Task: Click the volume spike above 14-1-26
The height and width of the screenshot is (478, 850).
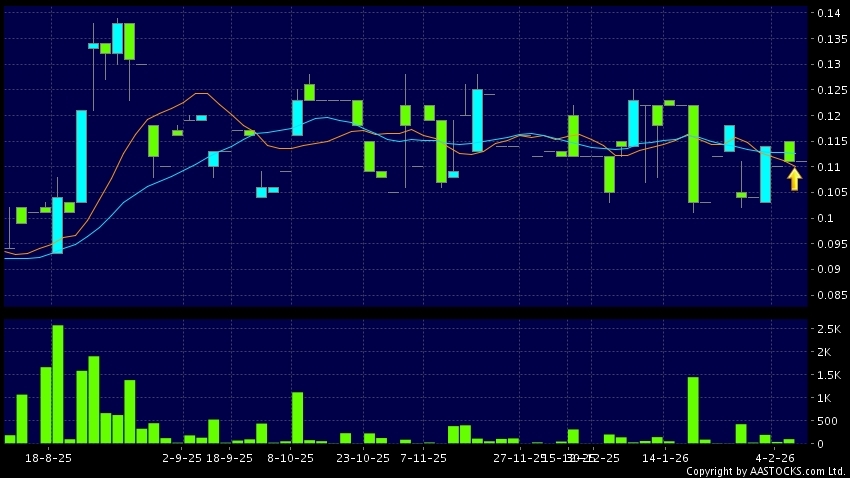Action: click(693, 410)
